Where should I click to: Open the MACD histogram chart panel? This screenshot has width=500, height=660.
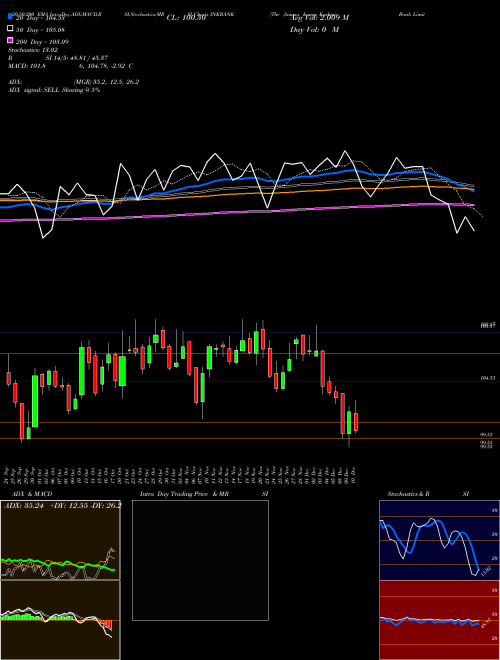coord(60,620)
